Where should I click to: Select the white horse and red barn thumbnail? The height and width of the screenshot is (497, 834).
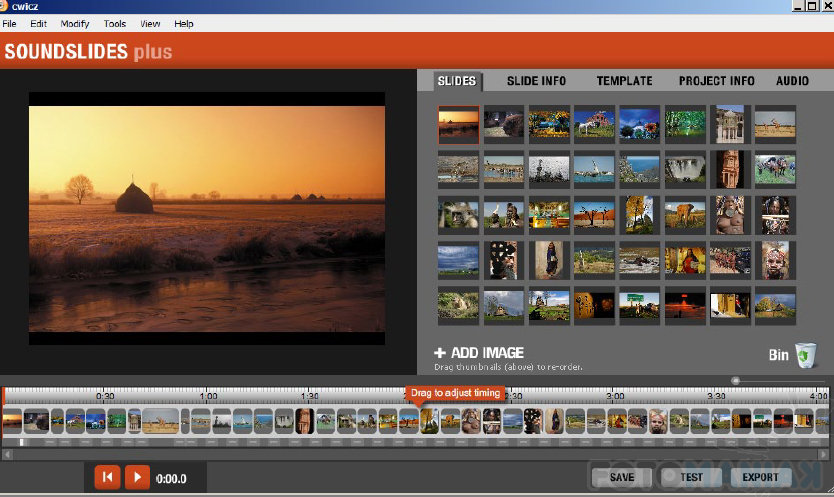tap(594, 125)
